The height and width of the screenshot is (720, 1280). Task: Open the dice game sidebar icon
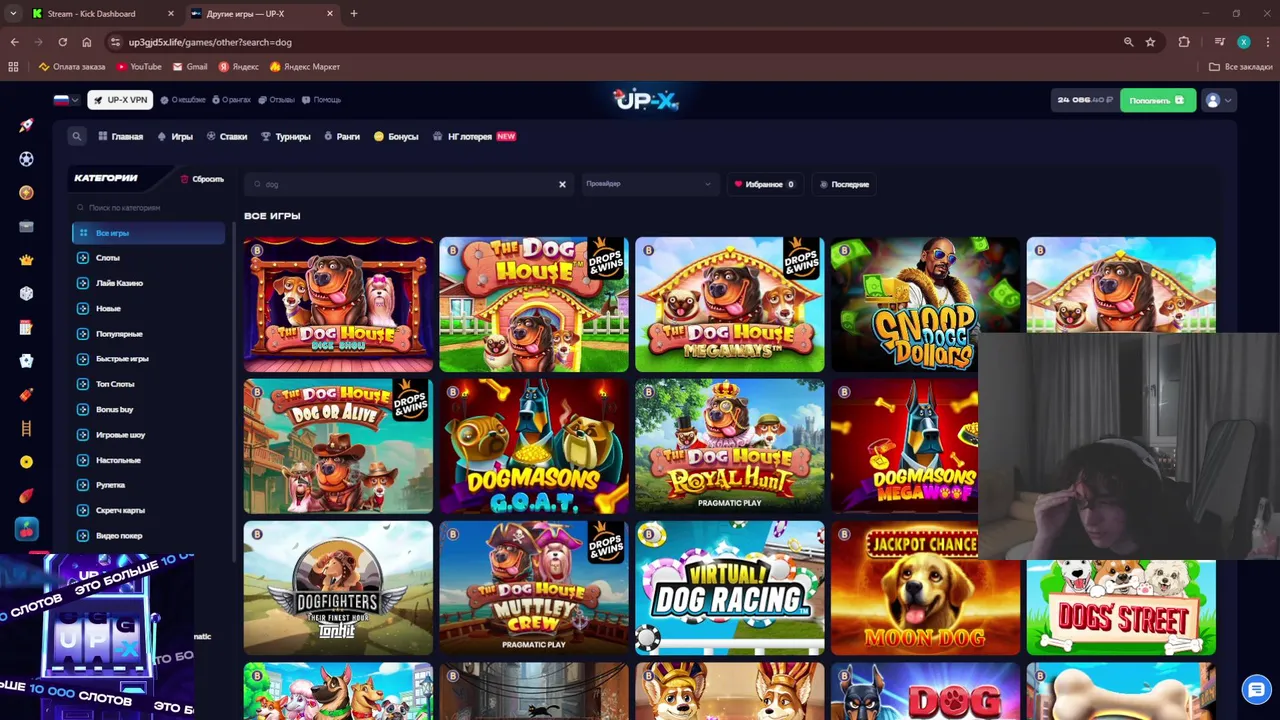[26, 293]
